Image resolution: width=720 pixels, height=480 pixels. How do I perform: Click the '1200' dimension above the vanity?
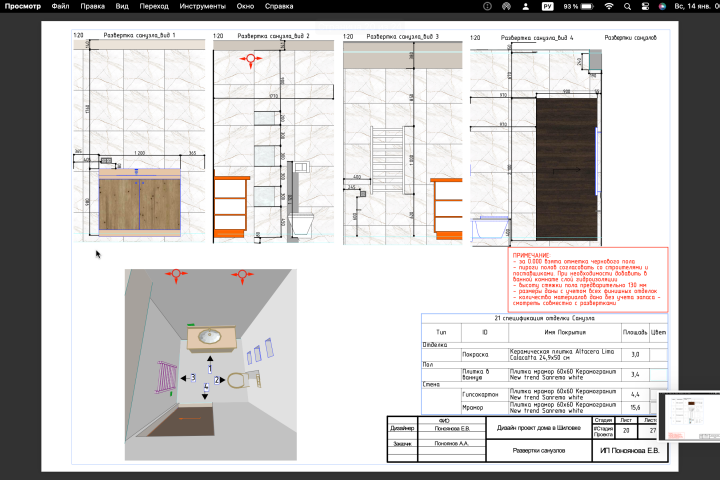pos(140,153)
